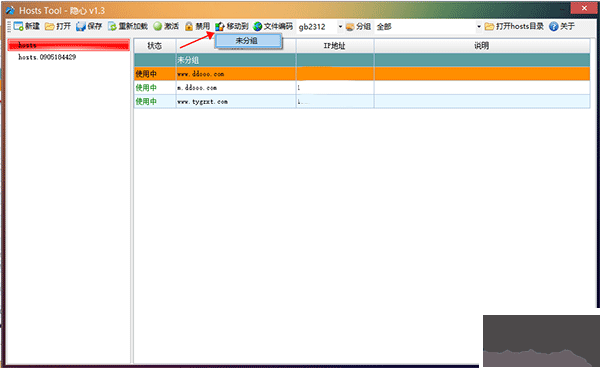This screenshot has width=600, height=368.
Task: Sort by 说明 column header
Action: click(482, 46)
